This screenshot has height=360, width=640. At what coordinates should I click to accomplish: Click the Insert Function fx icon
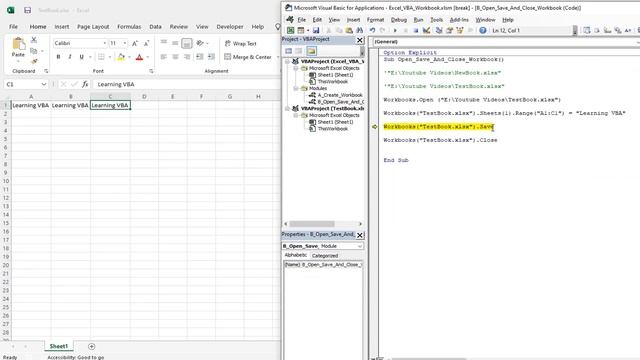tap(85, 84)
